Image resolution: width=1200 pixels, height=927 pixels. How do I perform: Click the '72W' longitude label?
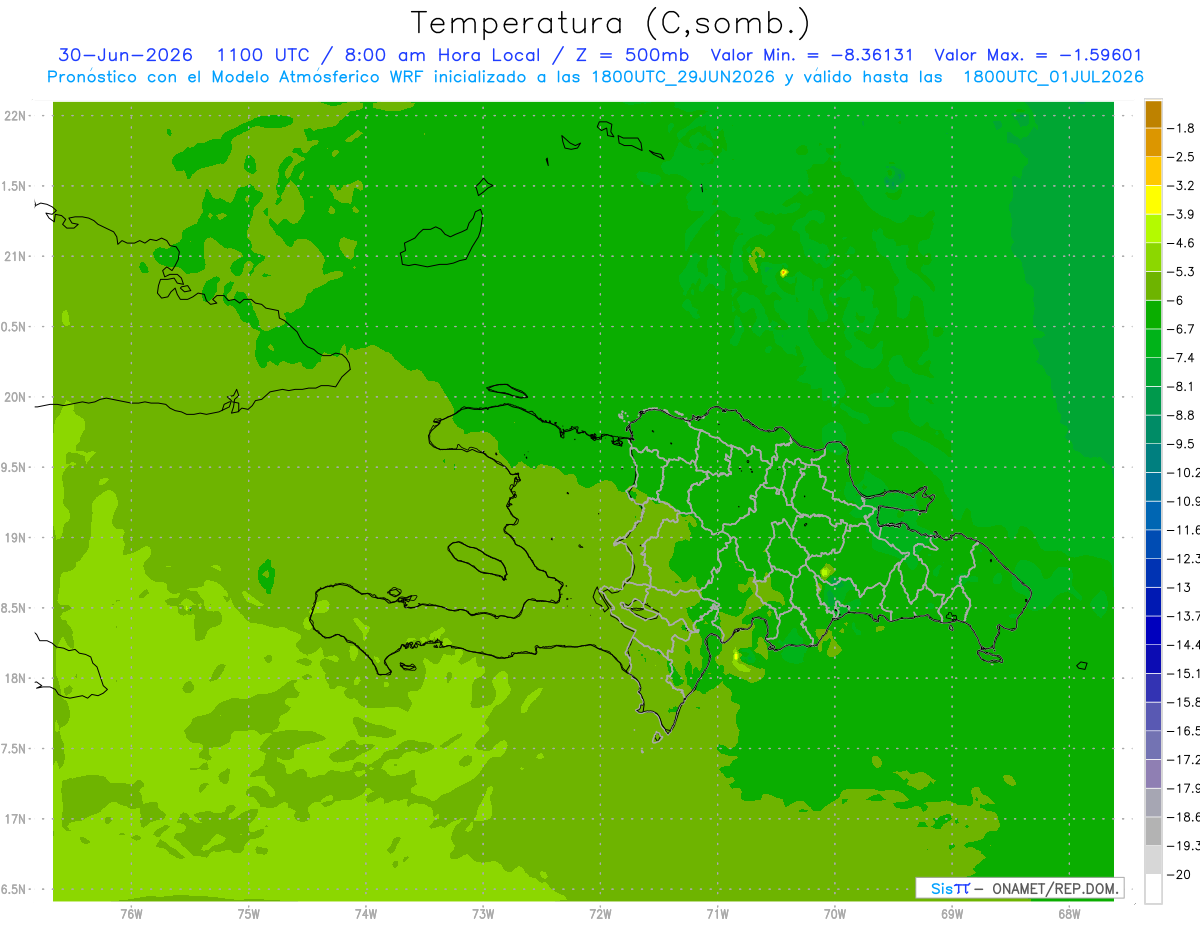tap(600, 913)
